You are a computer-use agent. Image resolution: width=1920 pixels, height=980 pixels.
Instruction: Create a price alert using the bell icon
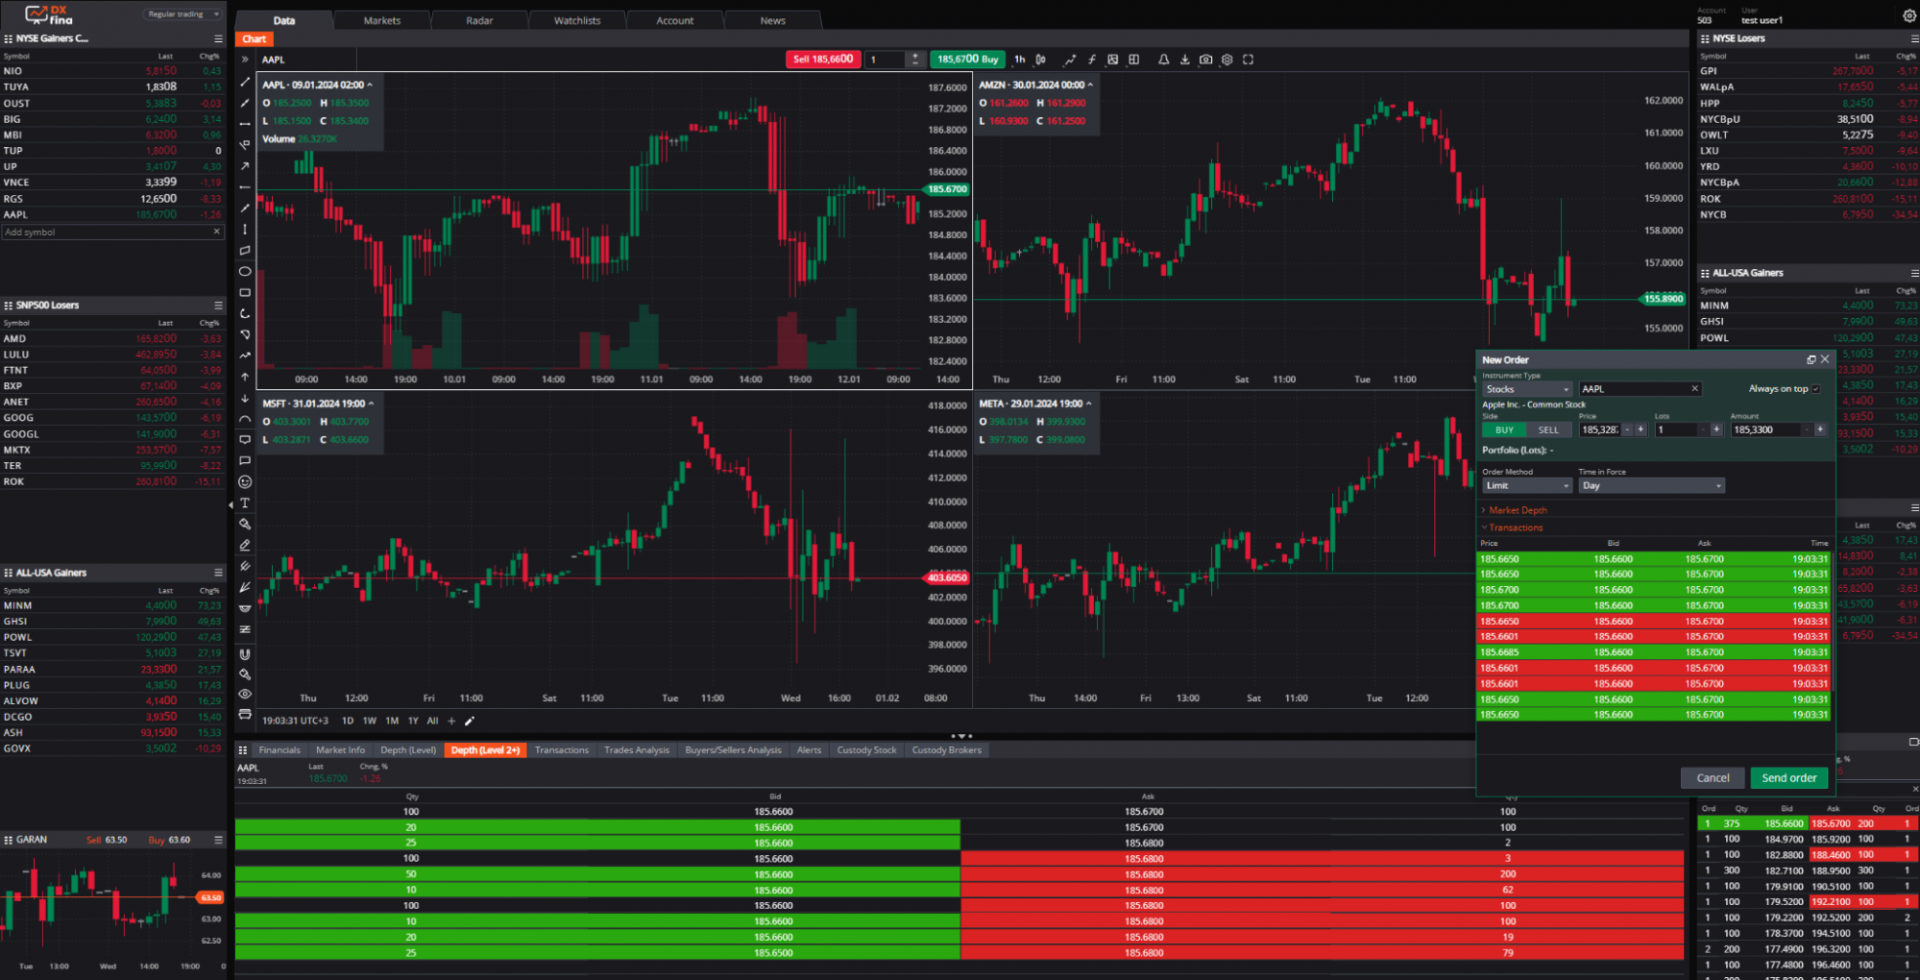click(x=1163, y=60)
